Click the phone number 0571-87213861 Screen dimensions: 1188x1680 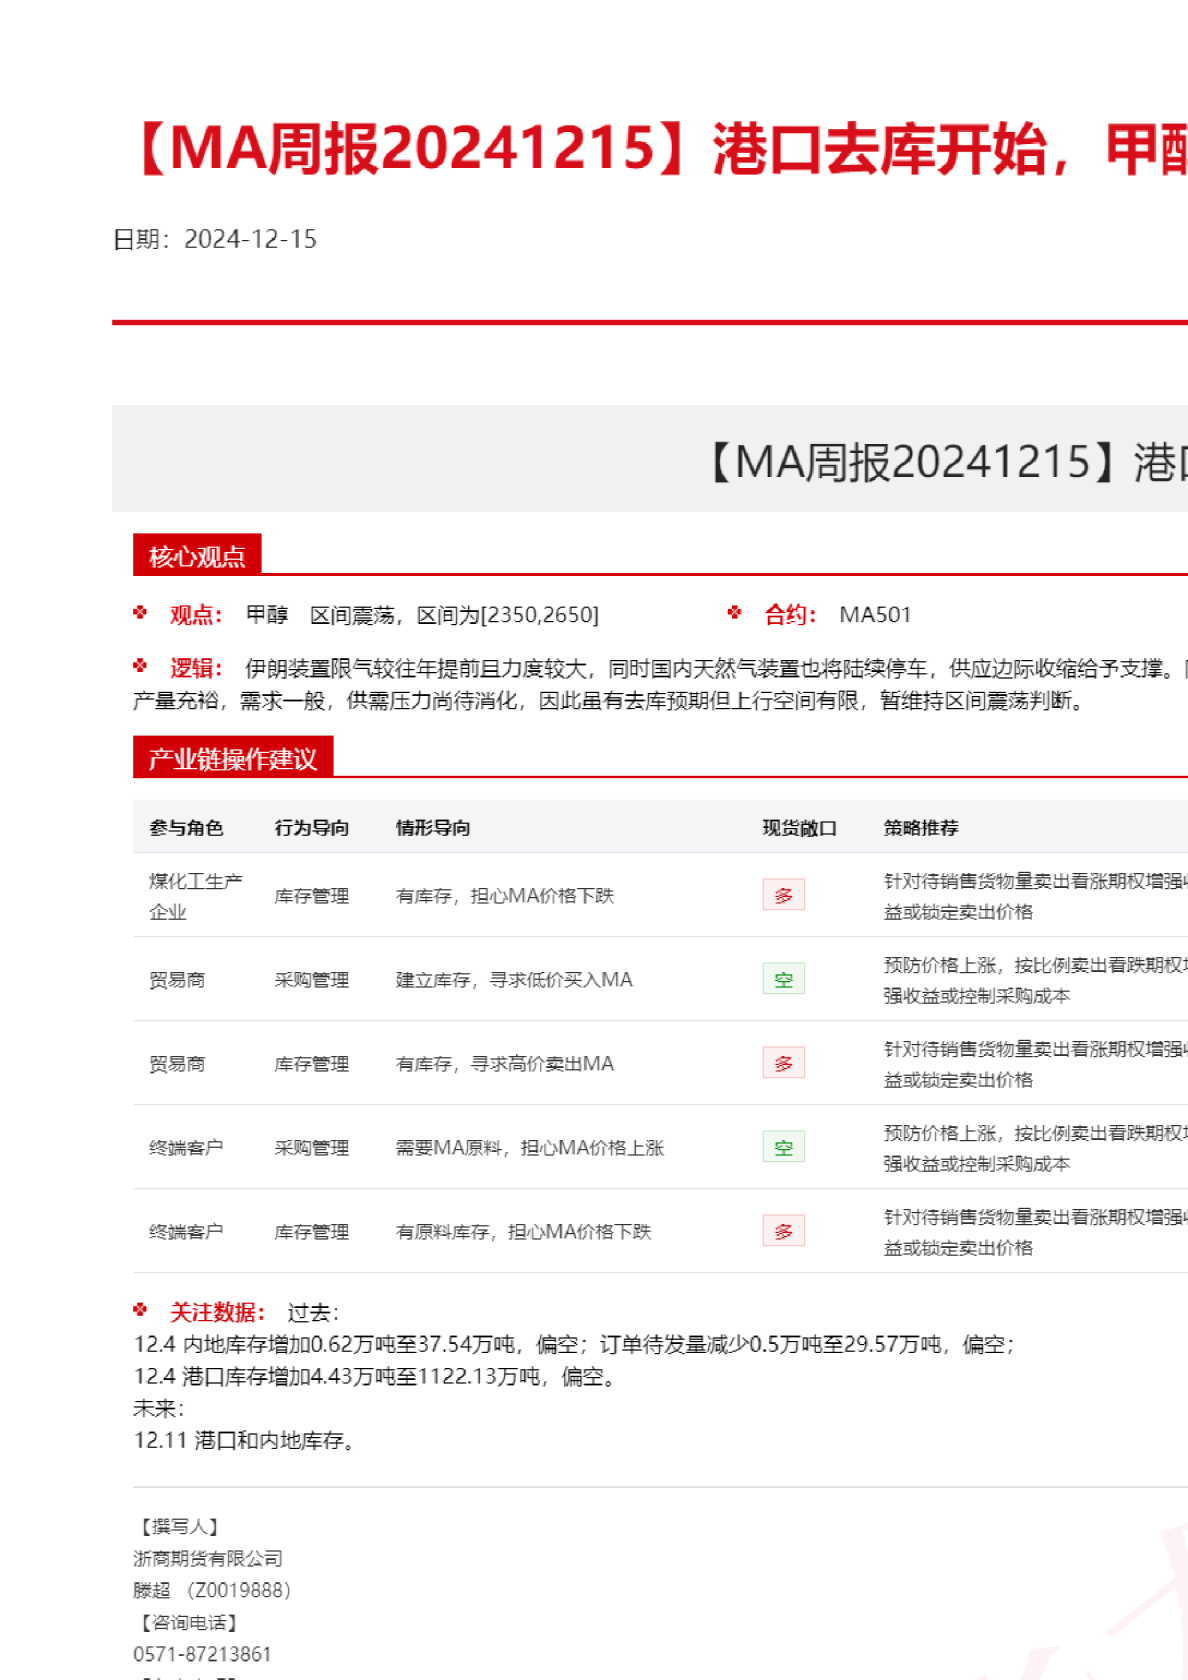click(x=202, y=1654)
